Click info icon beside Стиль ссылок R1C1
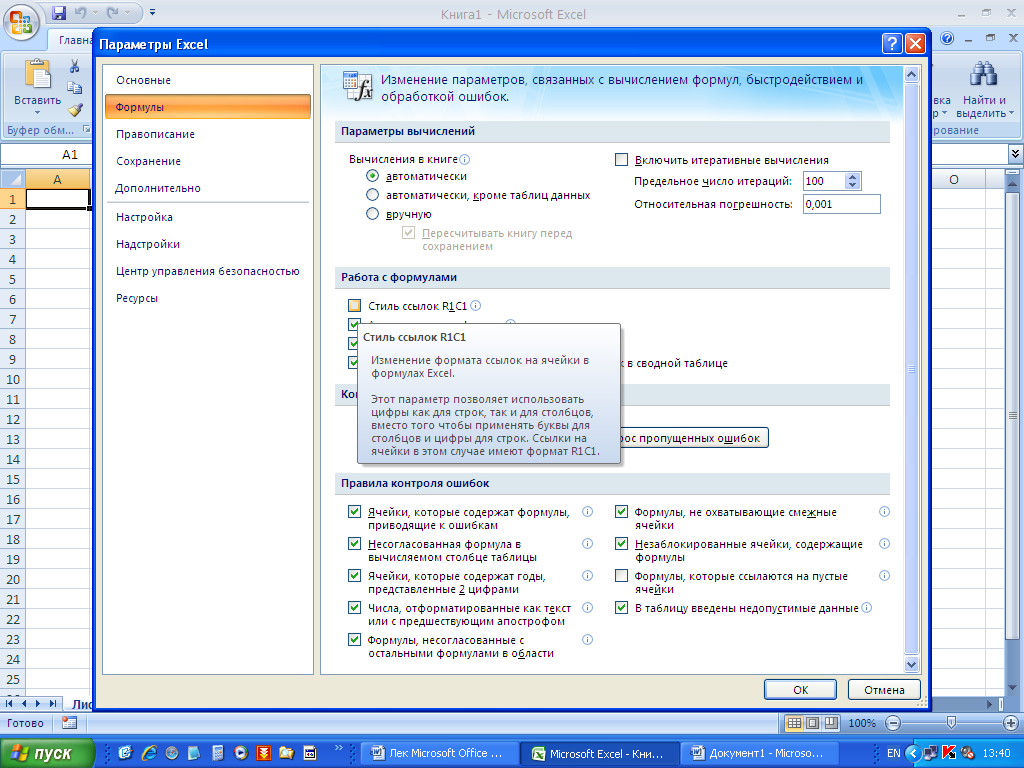 point(475,306)
